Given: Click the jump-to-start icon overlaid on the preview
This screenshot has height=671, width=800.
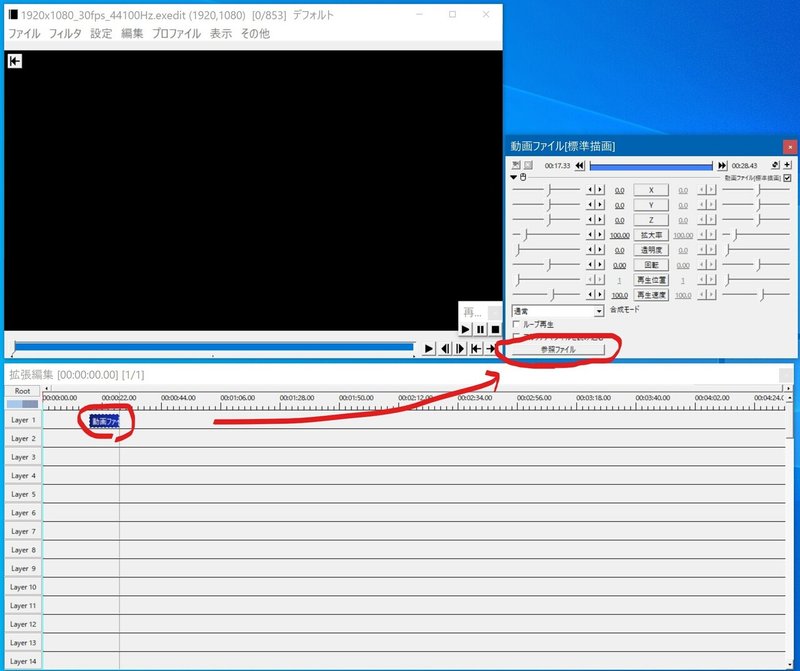Looking at the screenshot, I should [x=15, y=61].
